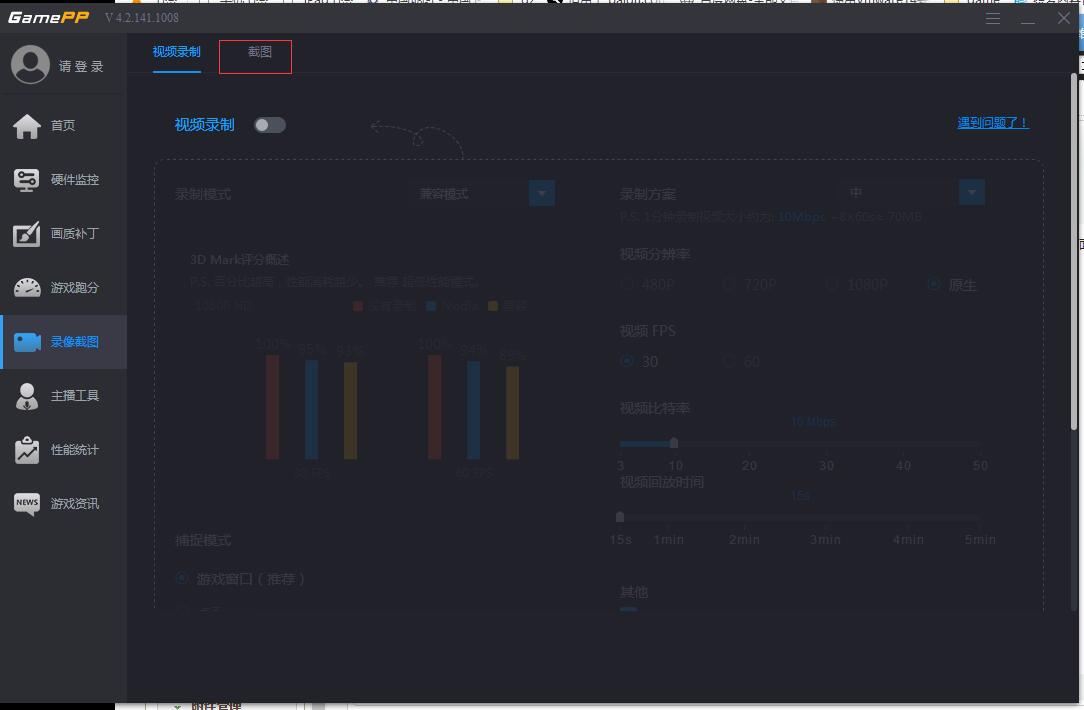Open the 游戏跑分 benchmark section
This screenshot has width=1084, height=710.
pyautogui.click(x=63, y=288)
